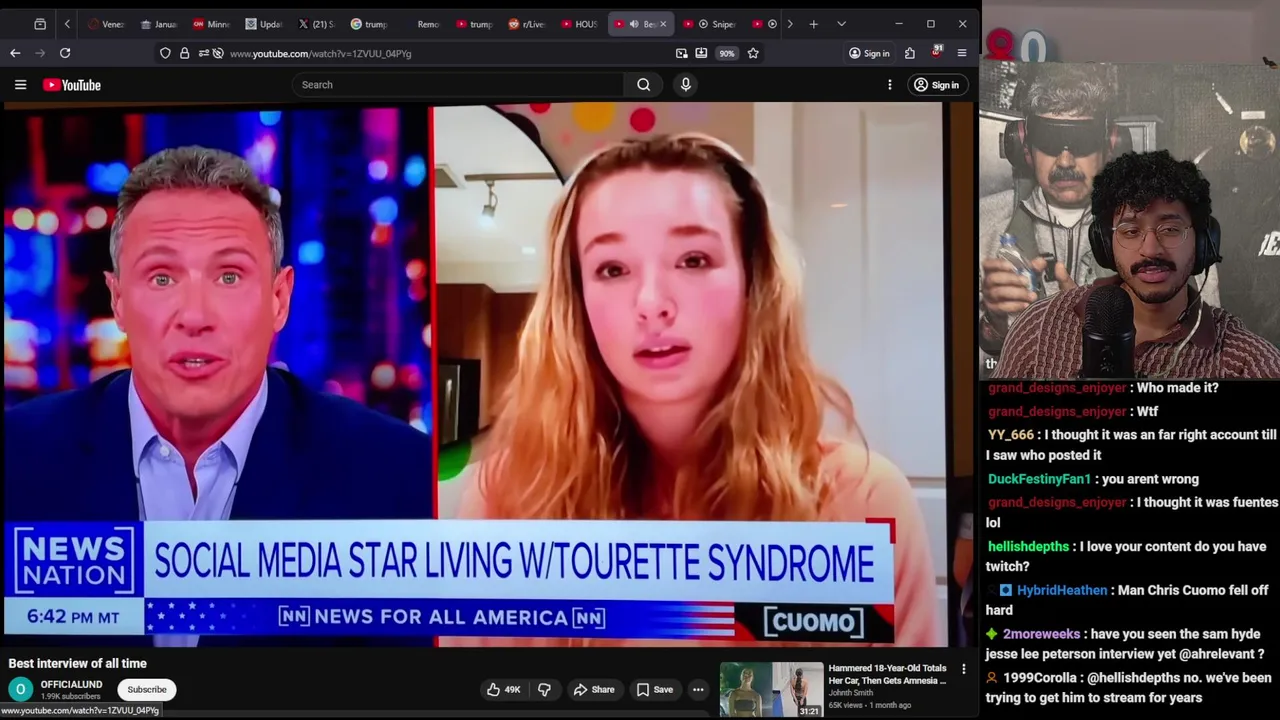Click the YouTube search magnifier button
The image size is (1280, 720).
pyautogui.click(x=644, y=85)
